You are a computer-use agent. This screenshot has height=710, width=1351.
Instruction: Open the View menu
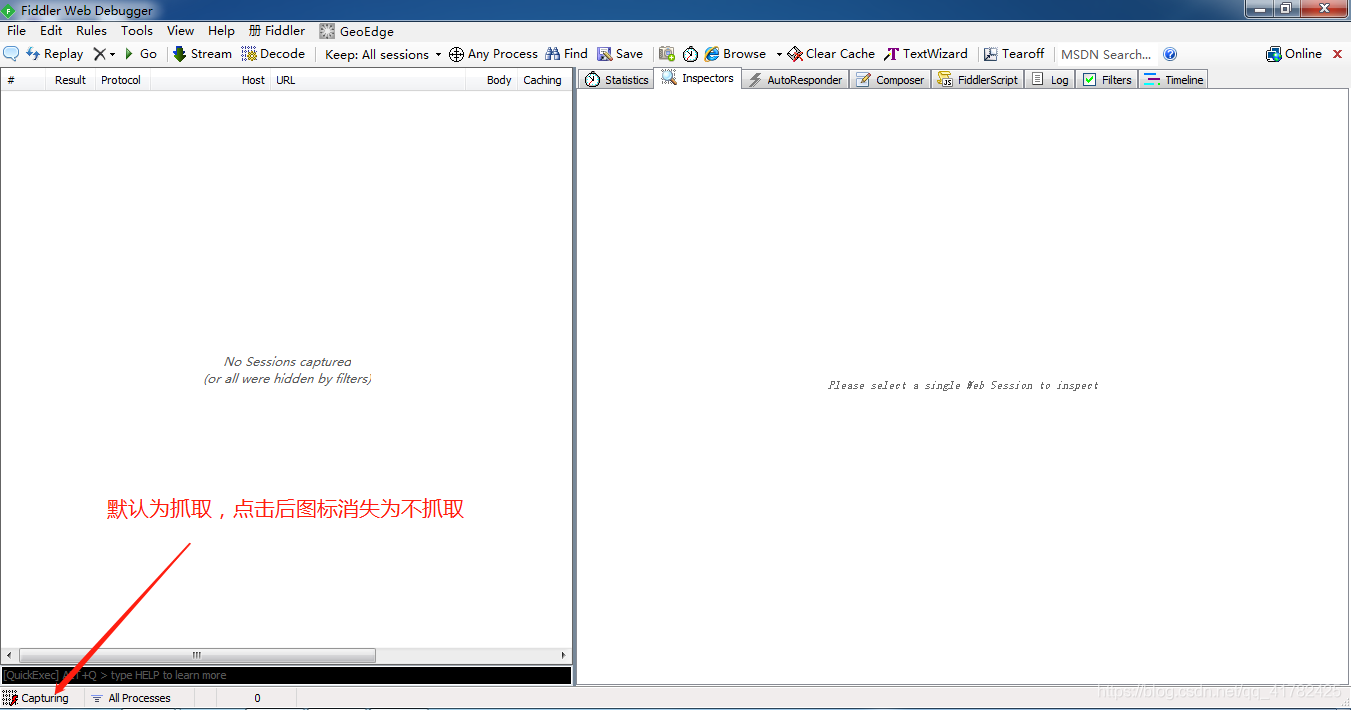tap(181, 31)
